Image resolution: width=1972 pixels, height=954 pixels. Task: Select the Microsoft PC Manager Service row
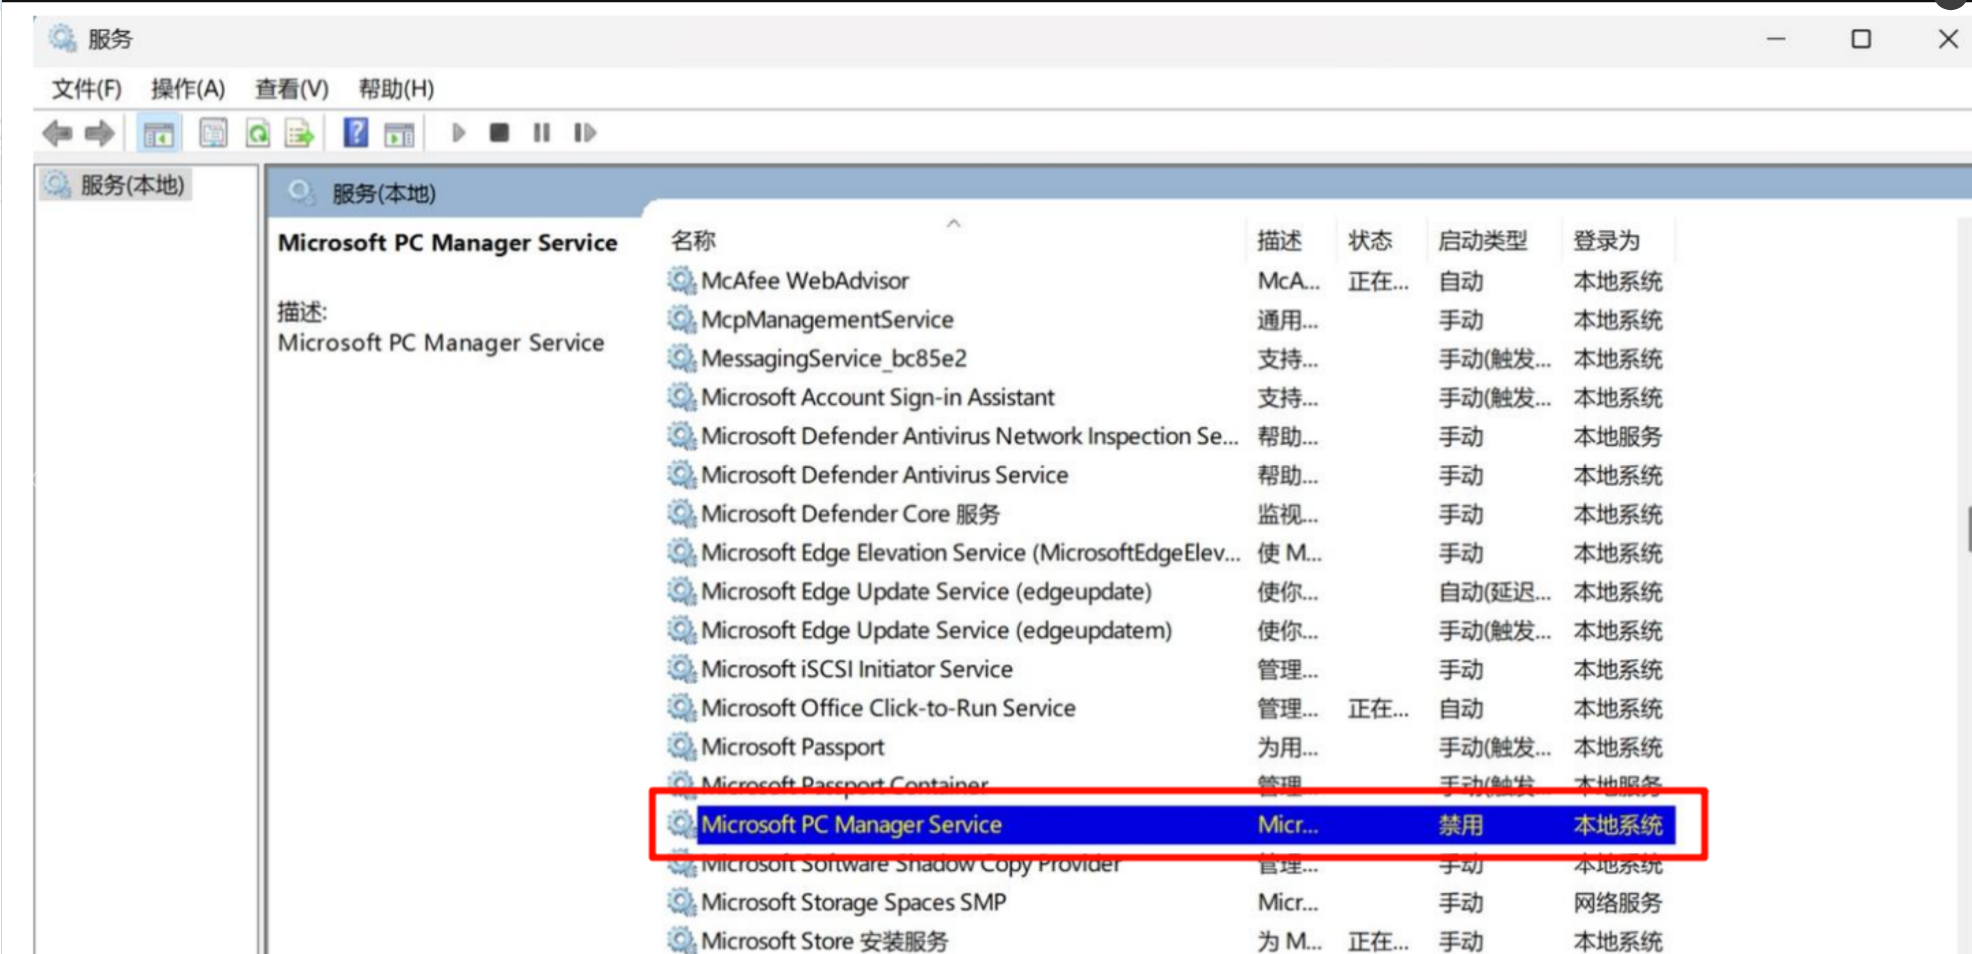(851, 825)
